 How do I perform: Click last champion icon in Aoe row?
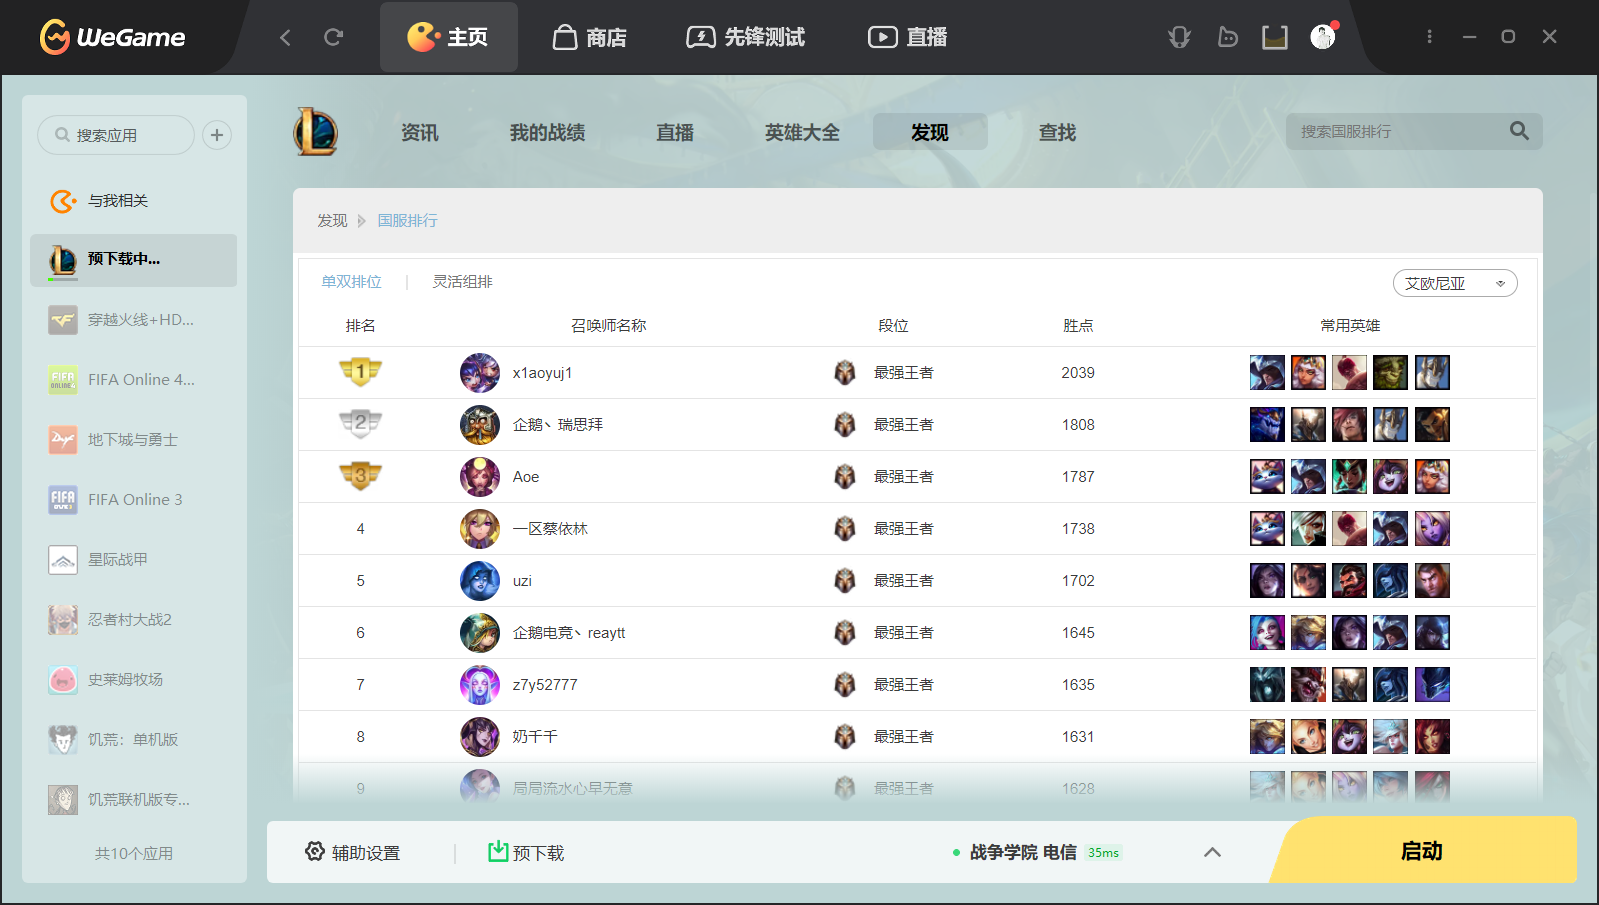pos(1432,477)
